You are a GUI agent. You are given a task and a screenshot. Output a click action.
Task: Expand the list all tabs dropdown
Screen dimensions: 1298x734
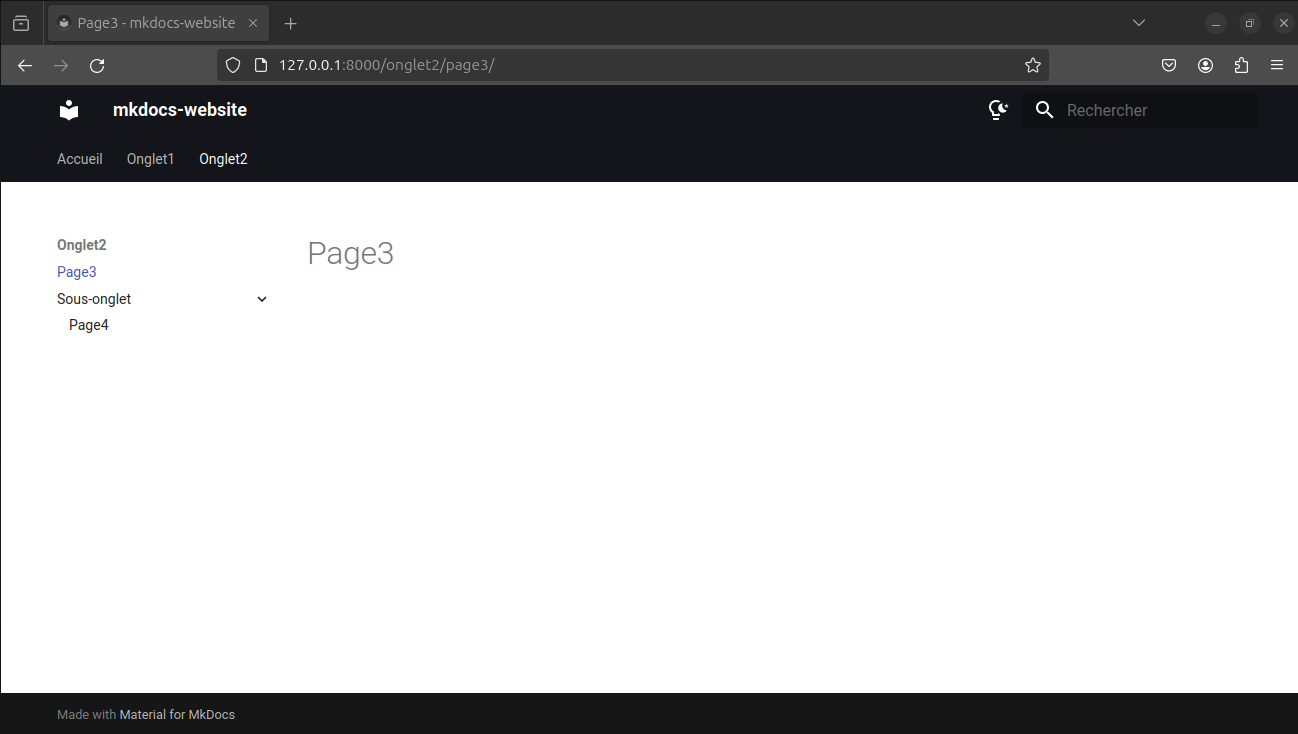(1138, 23)
